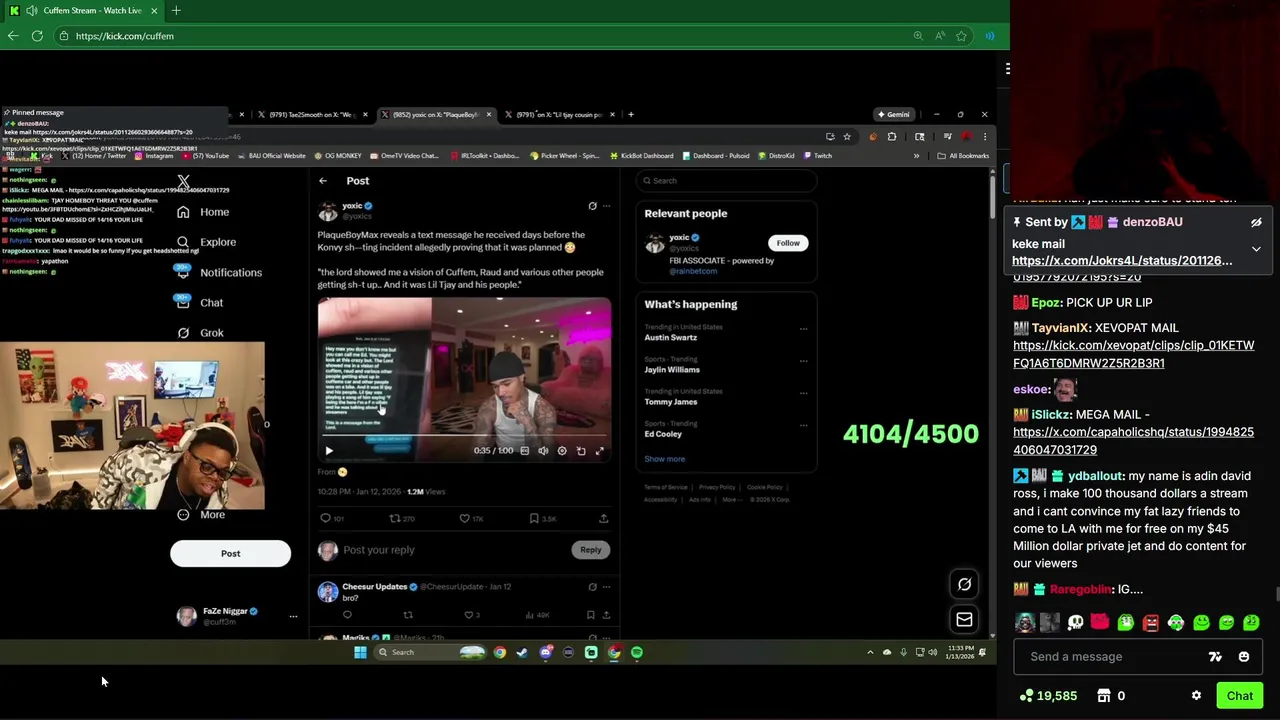Screen dimensions: 1280x720
Task: Open yoxic's profile name
Action: [x=352, y=206]
